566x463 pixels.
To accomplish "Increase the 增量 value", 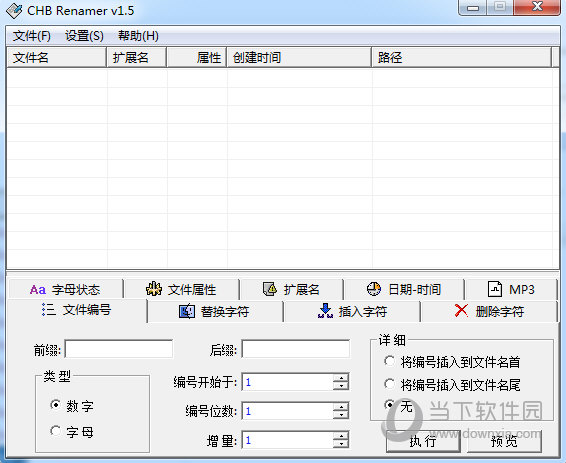I will (341, 436).
